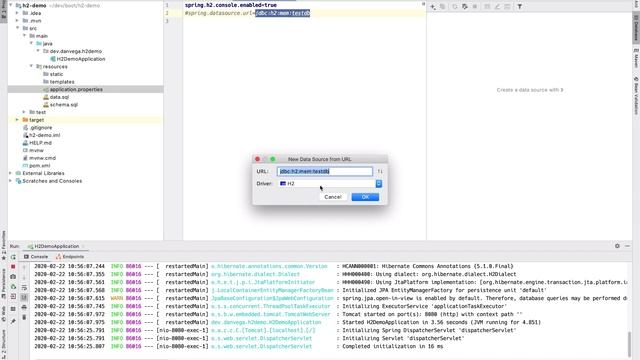Click Cancel in New Data Source dialog

click(x=333, y=197)
